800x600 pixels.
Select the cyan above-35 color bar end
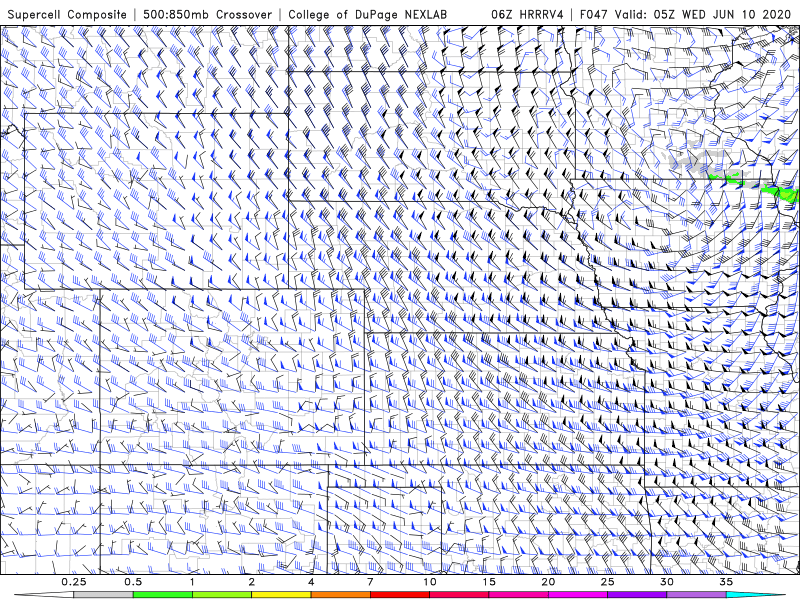coord(755,595)
